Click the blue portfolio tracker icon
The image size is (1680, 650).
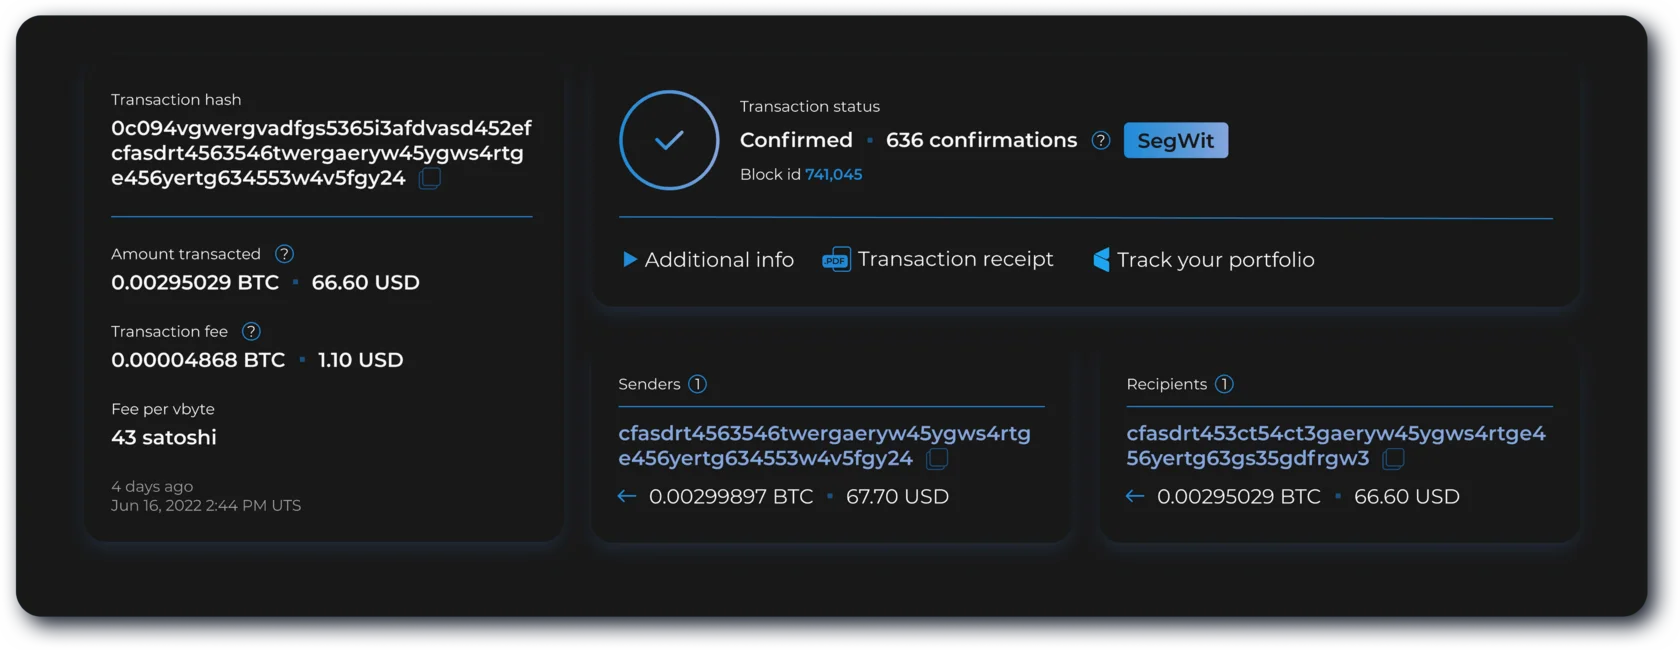[x=1101, y=260]
